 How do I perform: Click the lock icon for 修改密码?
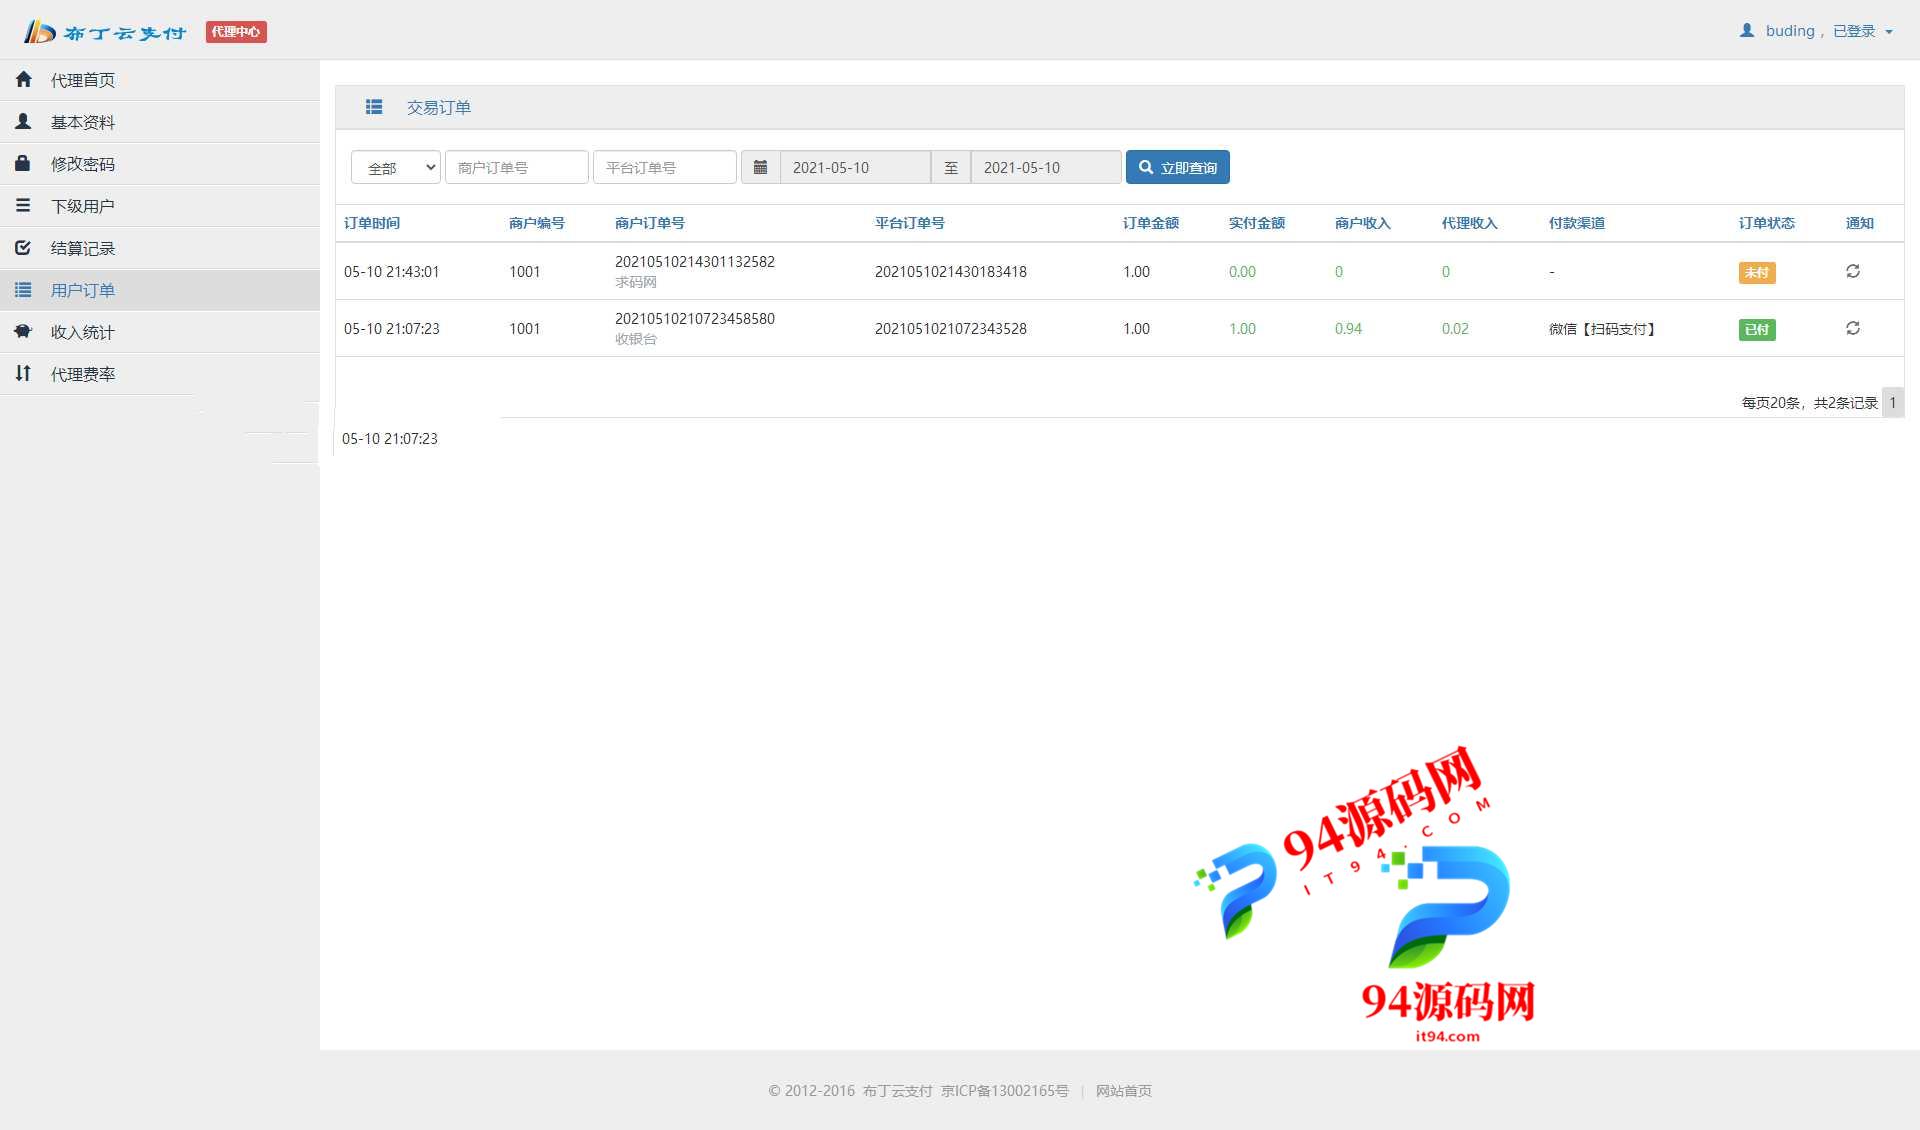[x=23, y=163]
